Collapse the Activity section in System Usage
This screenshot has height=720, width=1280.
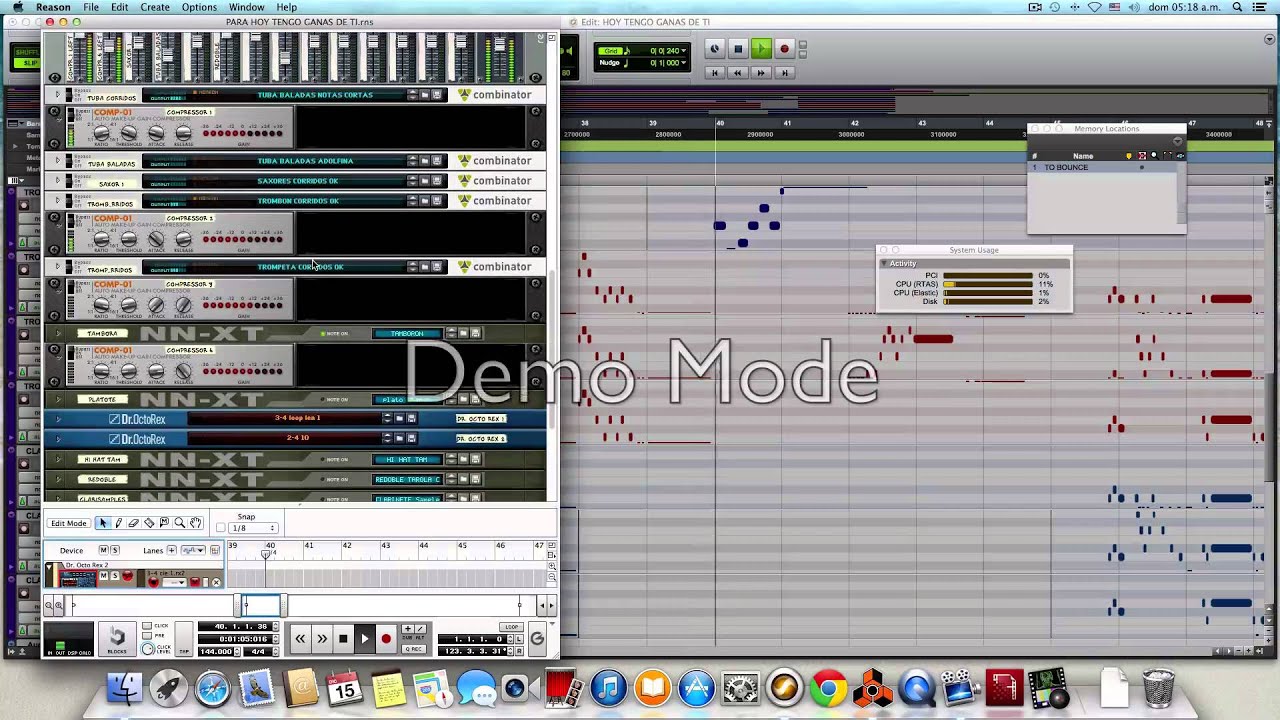click(885, 263)
